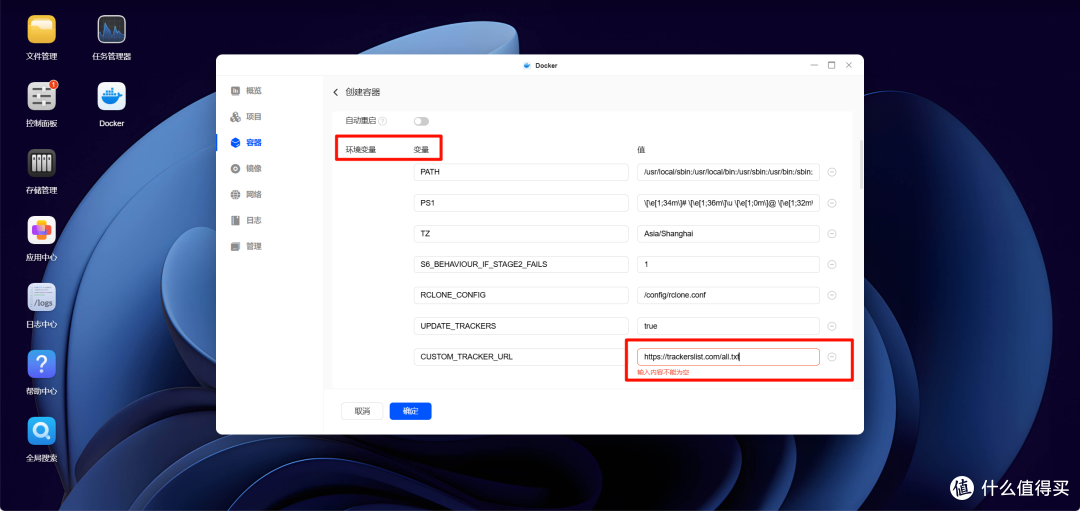This screenshot has height=511, width=1080.
Task: Click the 值 column header
Action: pyautogui.click(x=641, y=149)
